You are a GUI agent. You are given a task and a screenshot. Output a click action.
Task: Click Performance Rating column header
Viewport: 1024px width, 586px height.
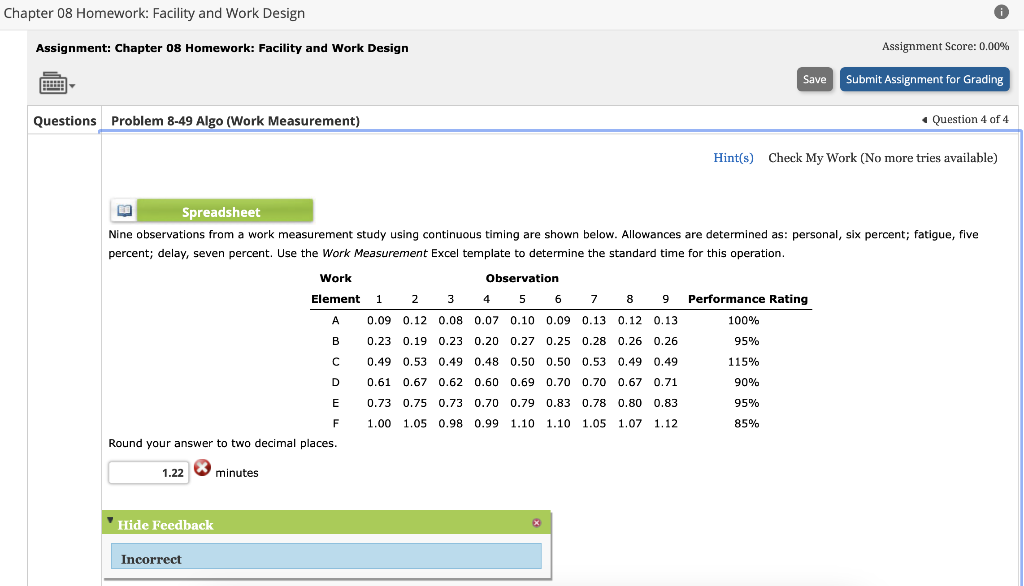click(x=748, y=299)
